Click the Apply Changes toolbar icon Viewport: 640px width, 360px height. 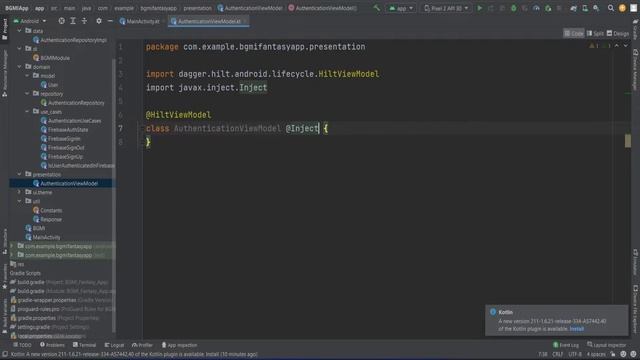click(491, 8)
